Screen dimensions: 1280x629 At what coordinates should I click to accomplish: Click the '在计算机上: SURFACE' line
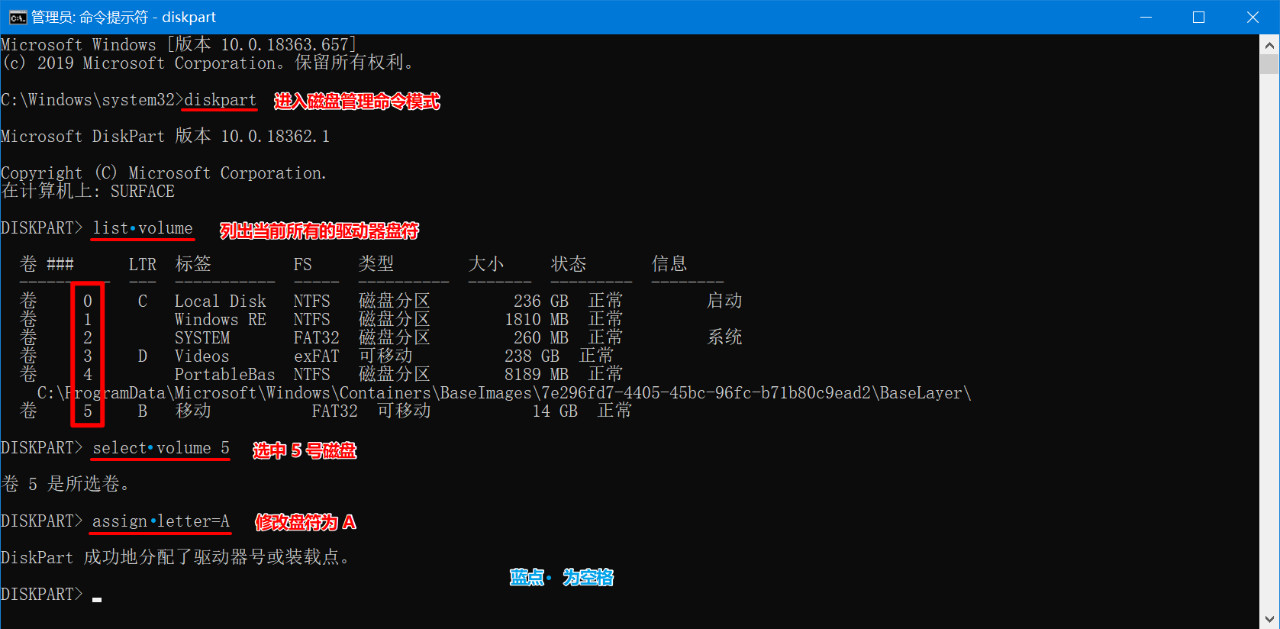point(88,191)
